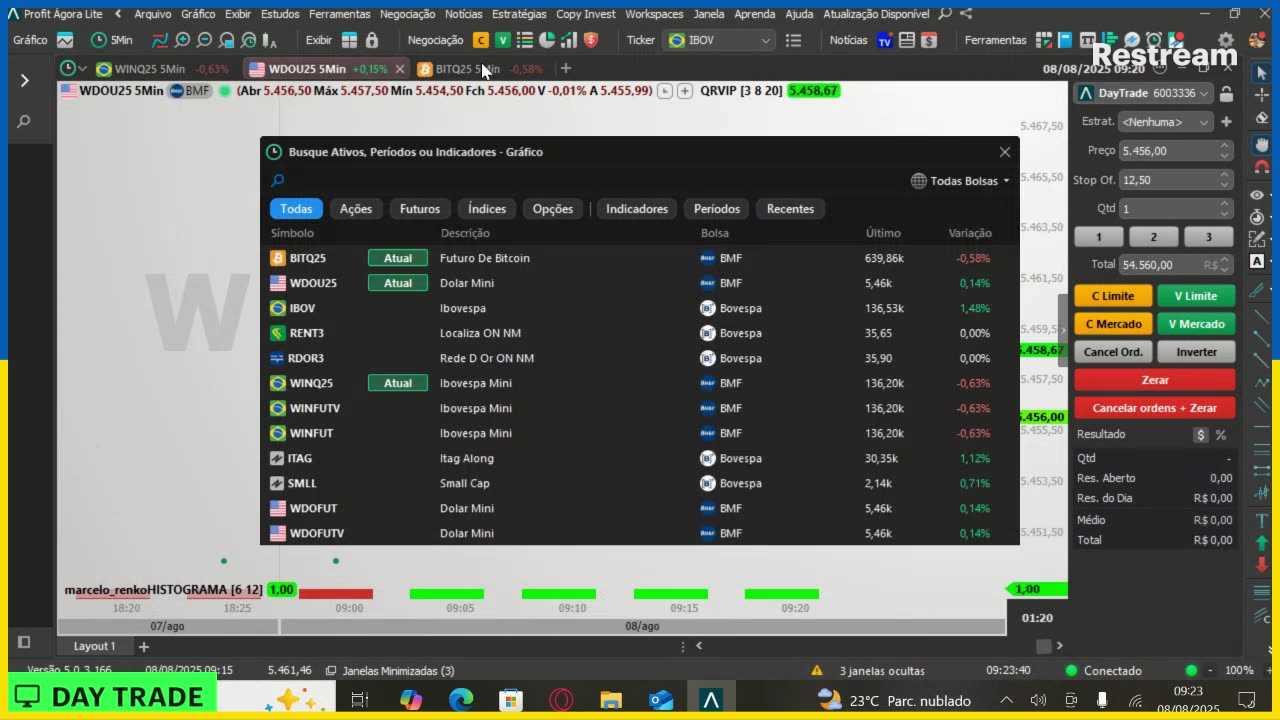Open the 5Min period selector in toolbar

coord(112,40)
